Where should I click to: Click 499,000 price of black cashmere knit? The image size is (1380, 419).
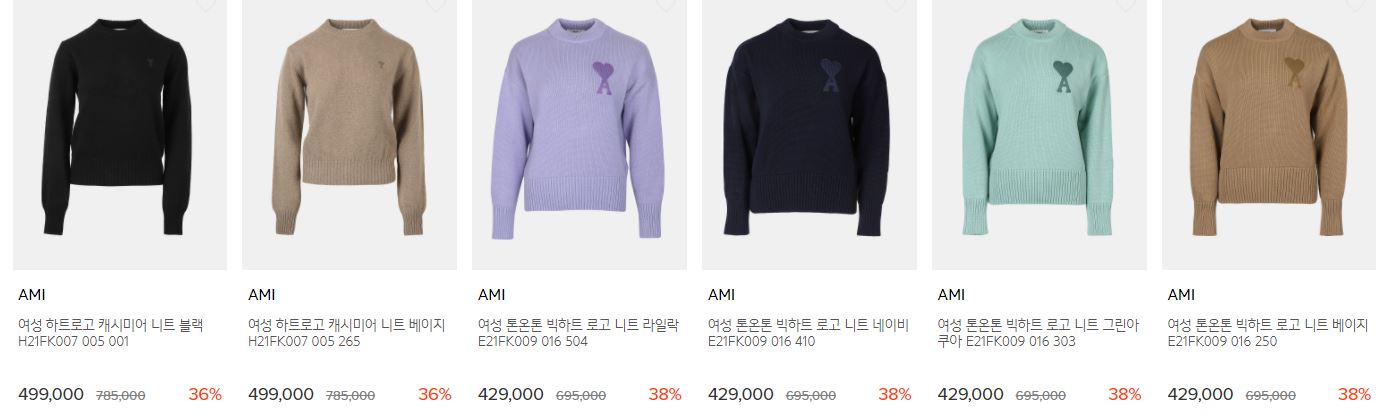coord(51,394)
